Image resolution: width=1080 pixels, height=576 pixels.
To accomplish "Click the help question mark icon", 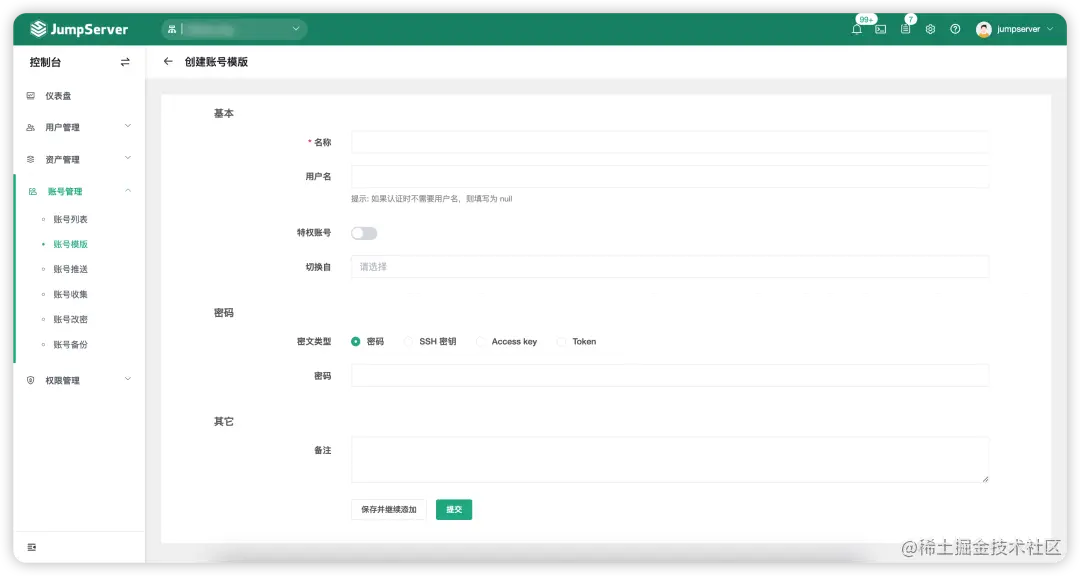I will coord(953,29).
